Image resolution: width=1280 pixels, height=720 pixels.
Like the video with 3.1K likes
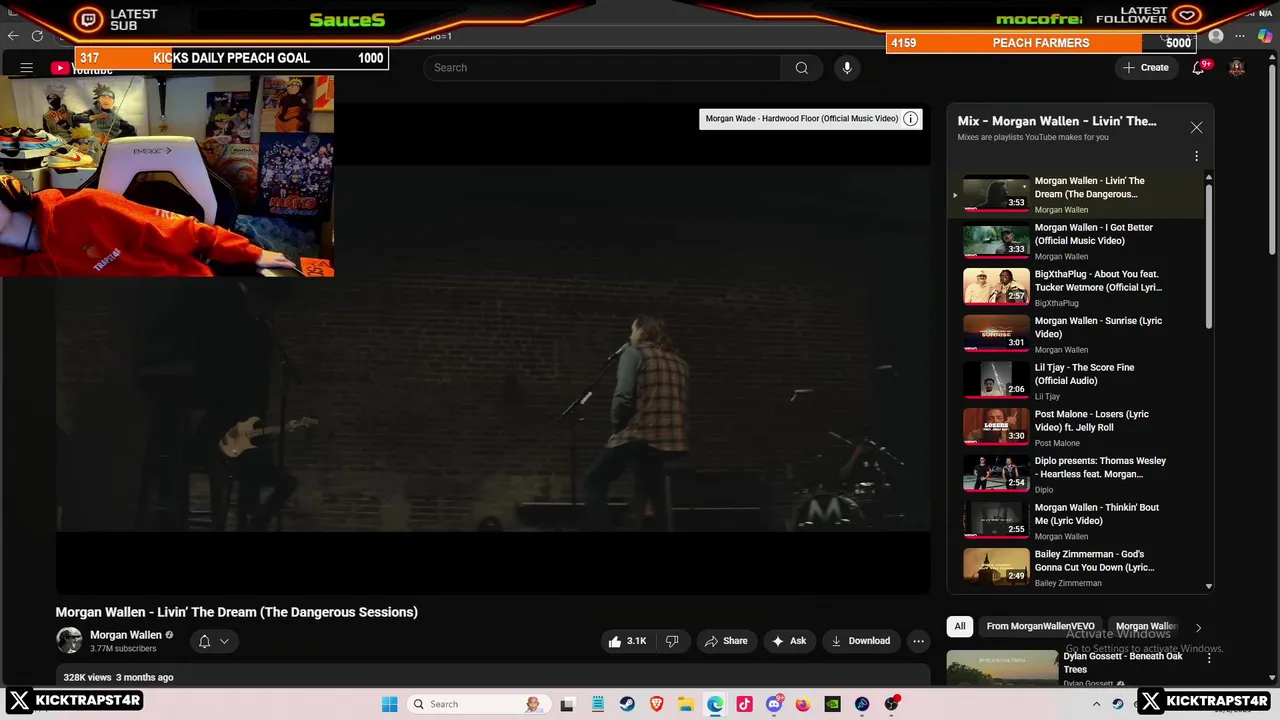(x=627, y=641)
